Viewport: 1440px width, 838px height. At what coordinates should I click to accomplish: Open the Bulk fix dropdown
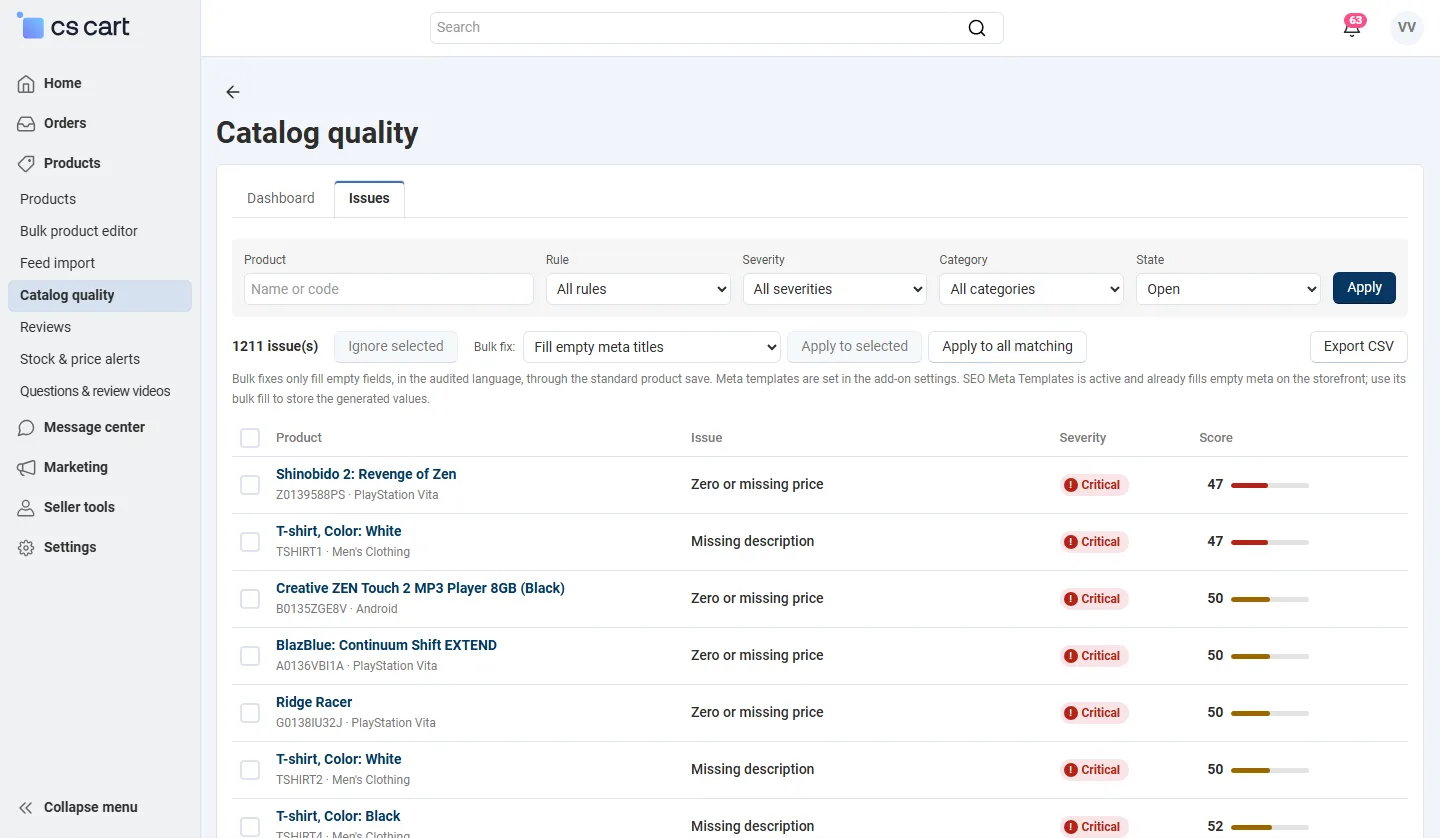point(652,347)
